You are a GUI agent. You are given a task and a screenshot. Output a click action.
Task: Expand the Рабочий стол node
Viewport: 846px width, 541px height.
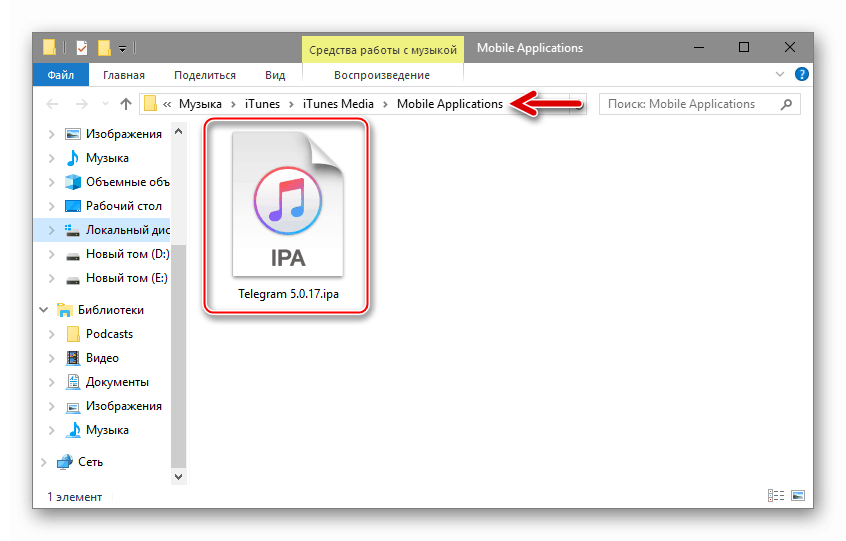[x=51, y=206]
